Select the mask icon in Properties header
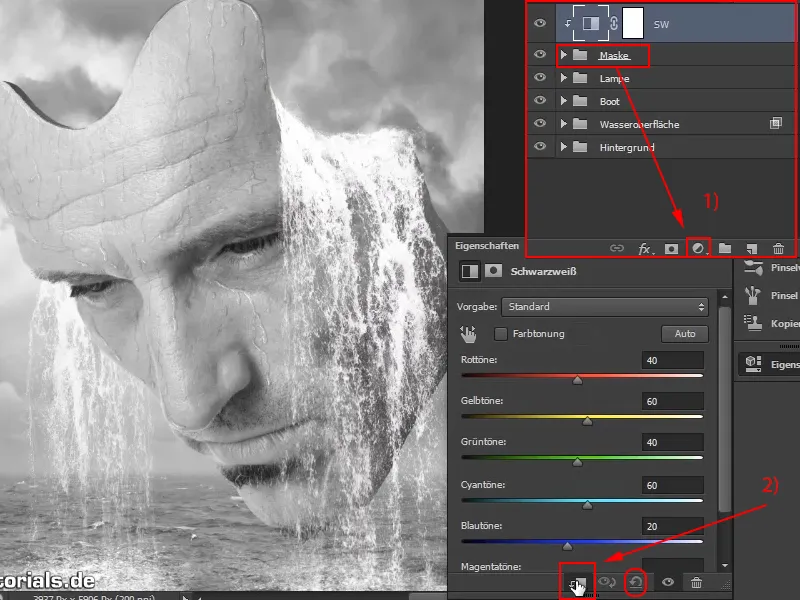Screen dimensions: 800x600 coord(493,270)
